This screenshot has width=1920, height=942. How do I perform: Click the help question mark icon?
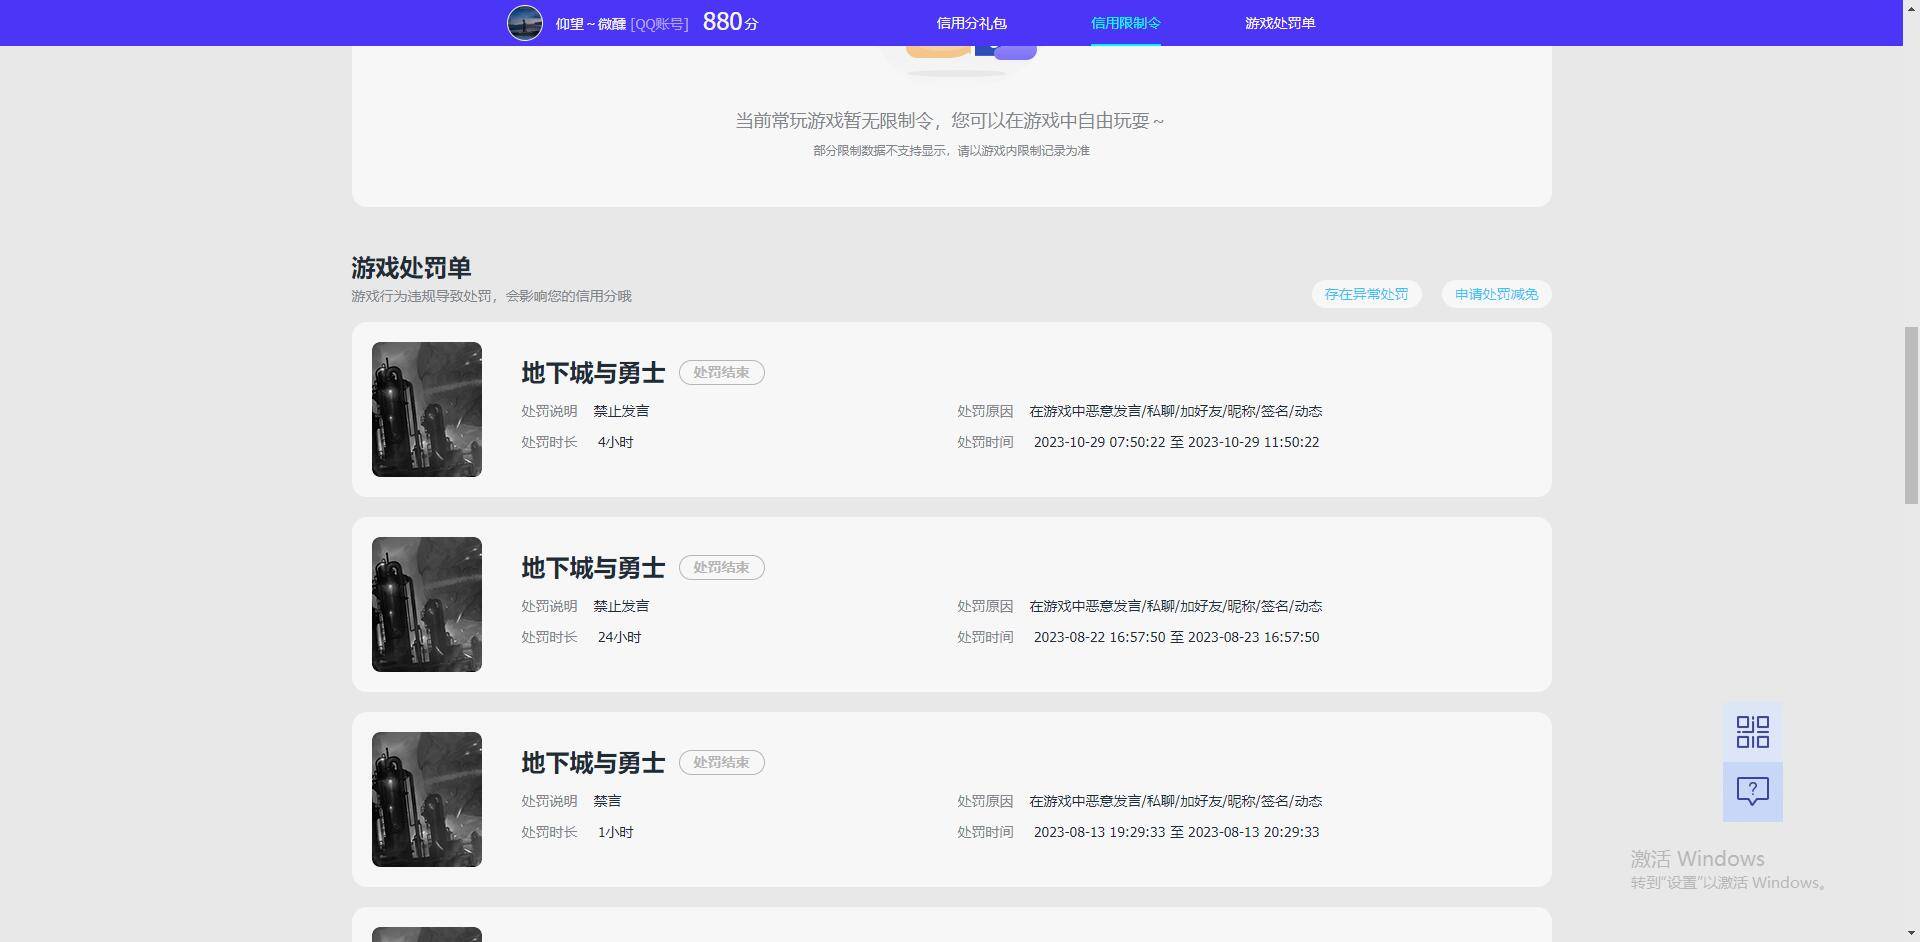click(x=1752, y=791)
